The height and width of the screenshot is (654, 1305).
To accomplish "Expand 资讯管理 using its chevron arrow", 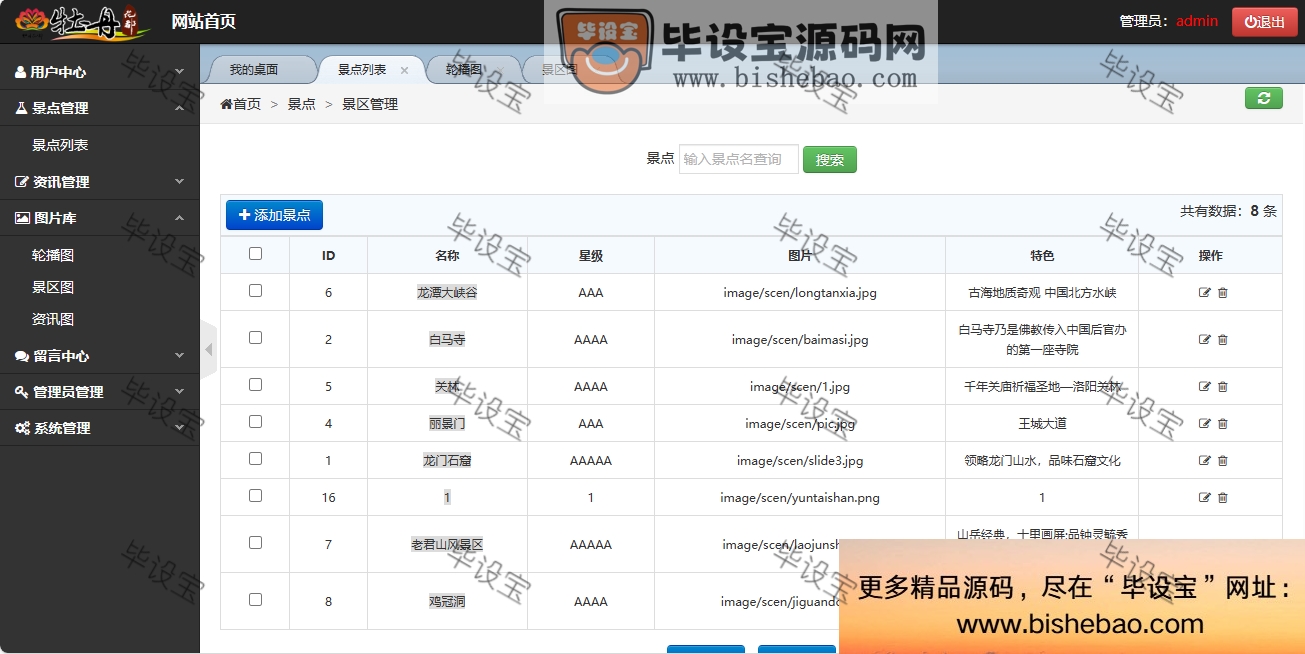I will pyautogui.click(x=179, y=182).
